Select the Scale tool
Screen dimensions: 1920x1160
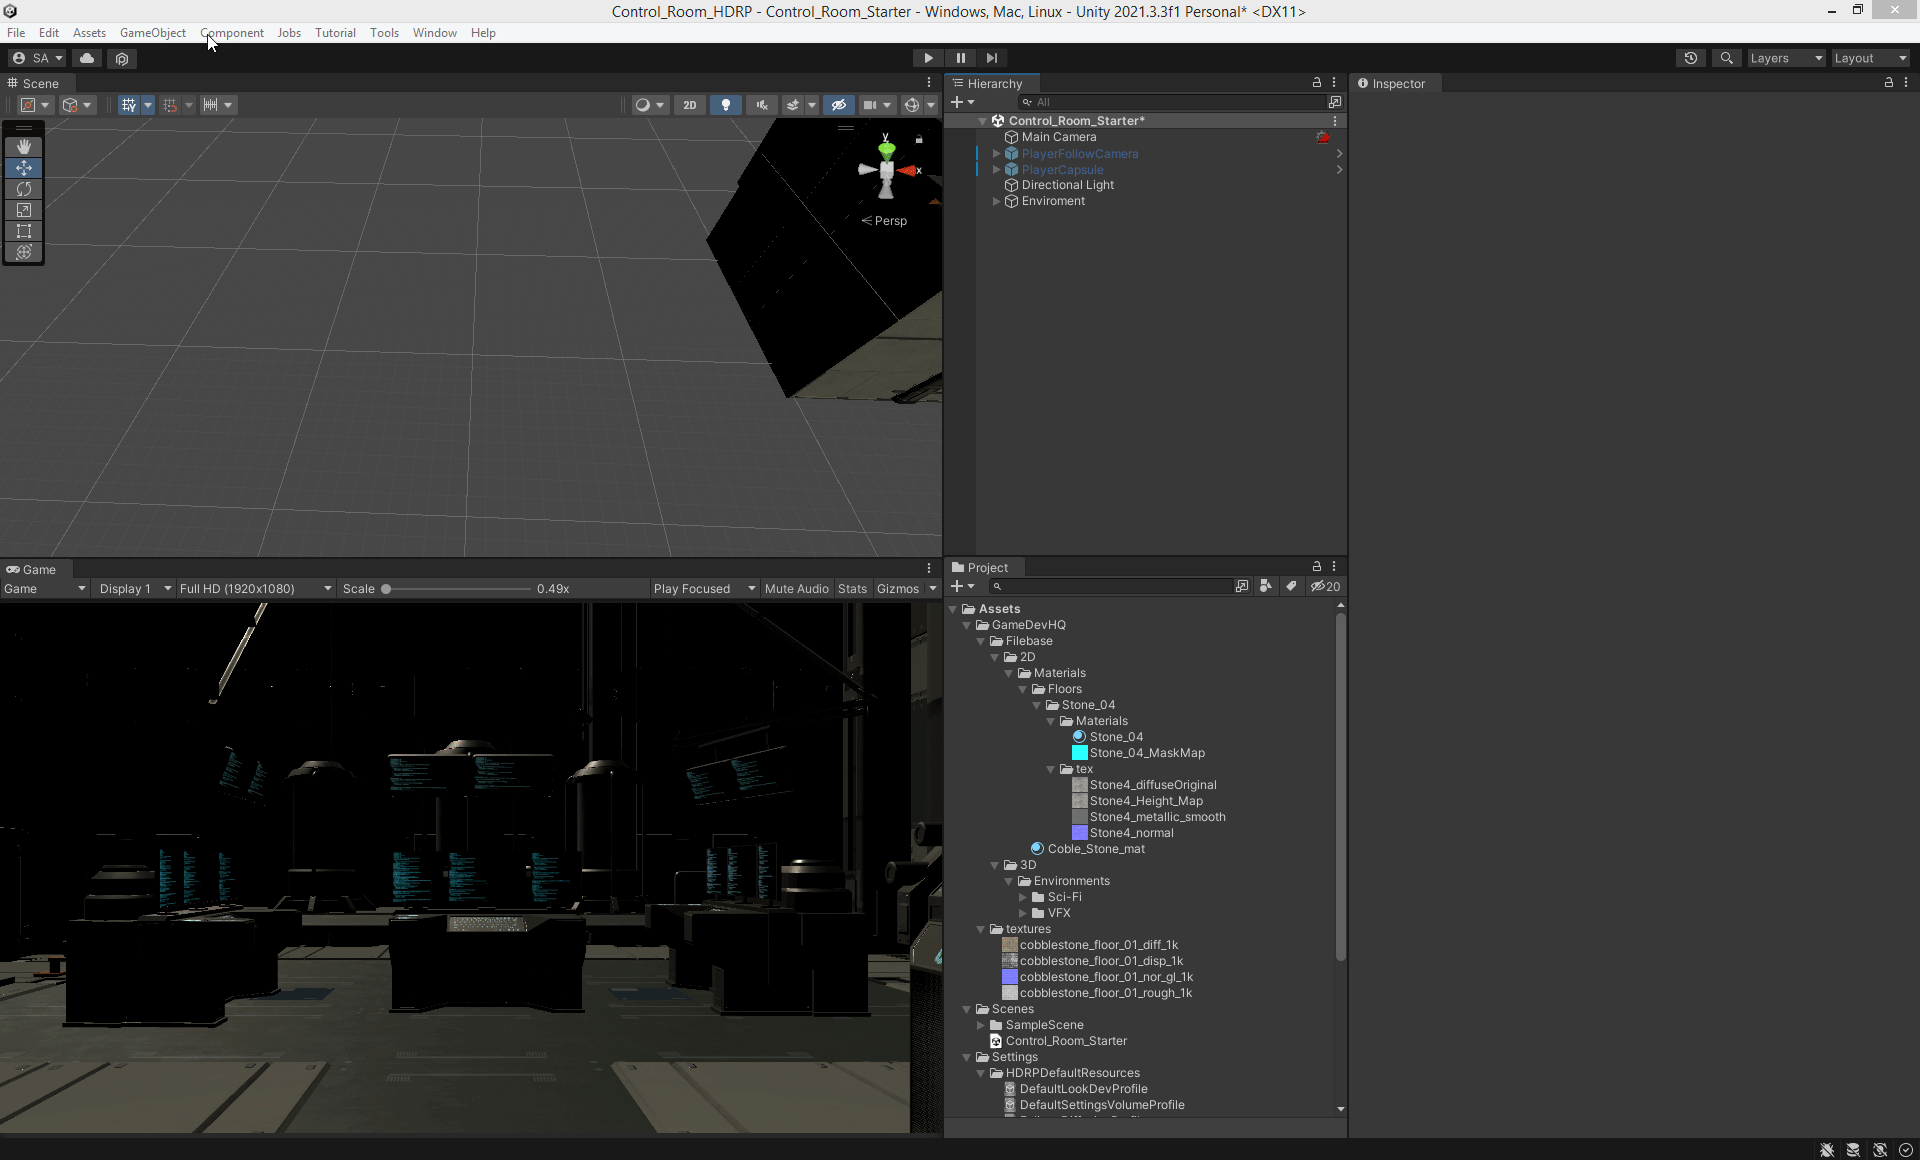[24, 210]
